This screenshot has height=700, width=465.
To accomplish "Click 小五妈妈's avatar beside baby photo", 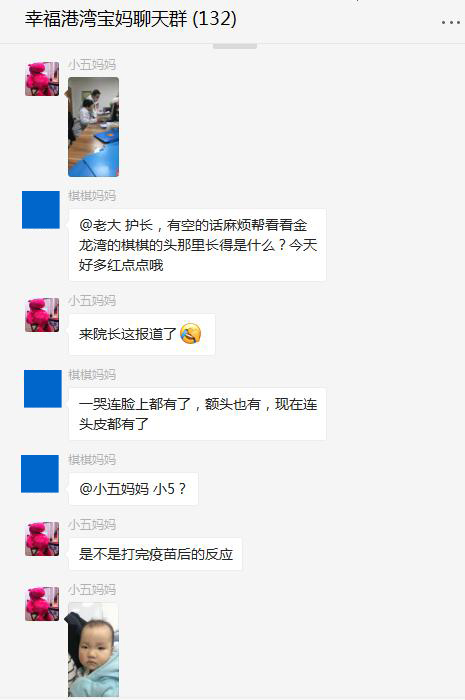I will click(x=42, y=604).
